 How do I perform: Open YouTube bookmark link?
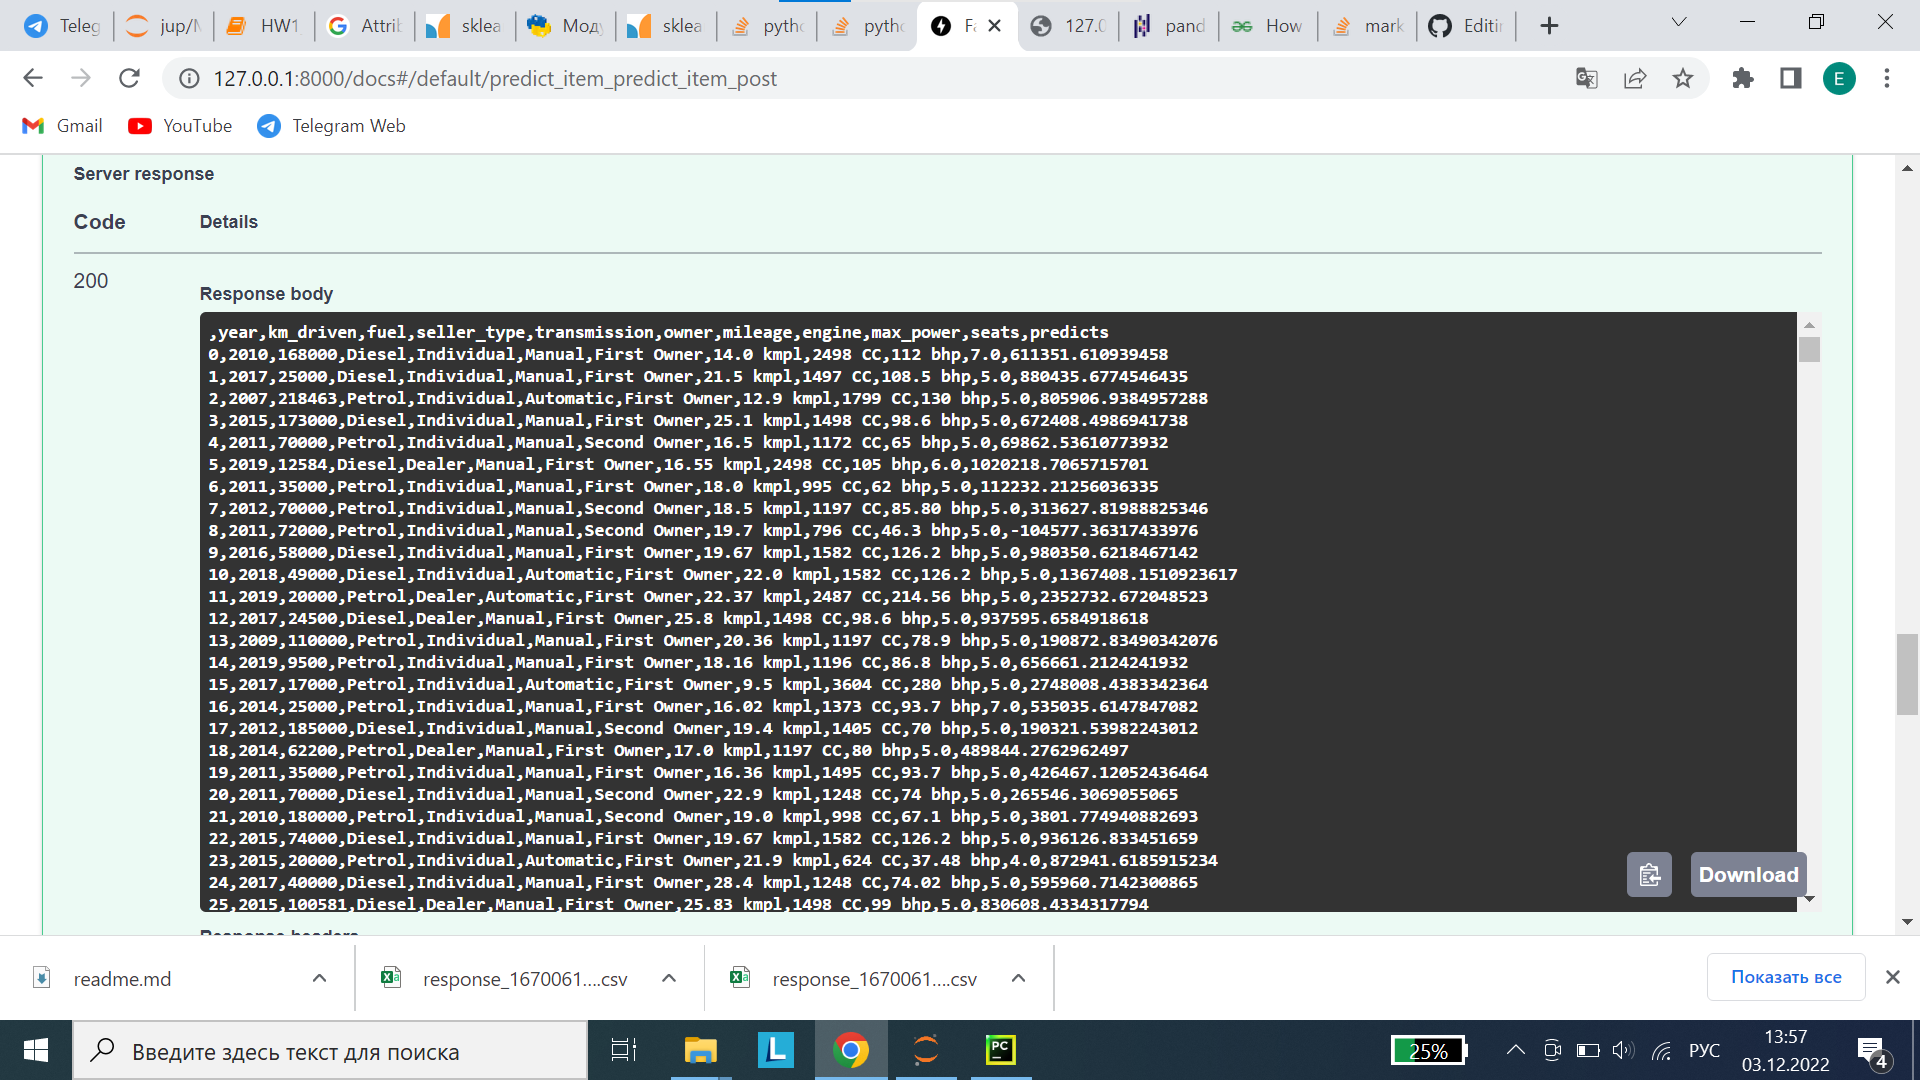181,126
